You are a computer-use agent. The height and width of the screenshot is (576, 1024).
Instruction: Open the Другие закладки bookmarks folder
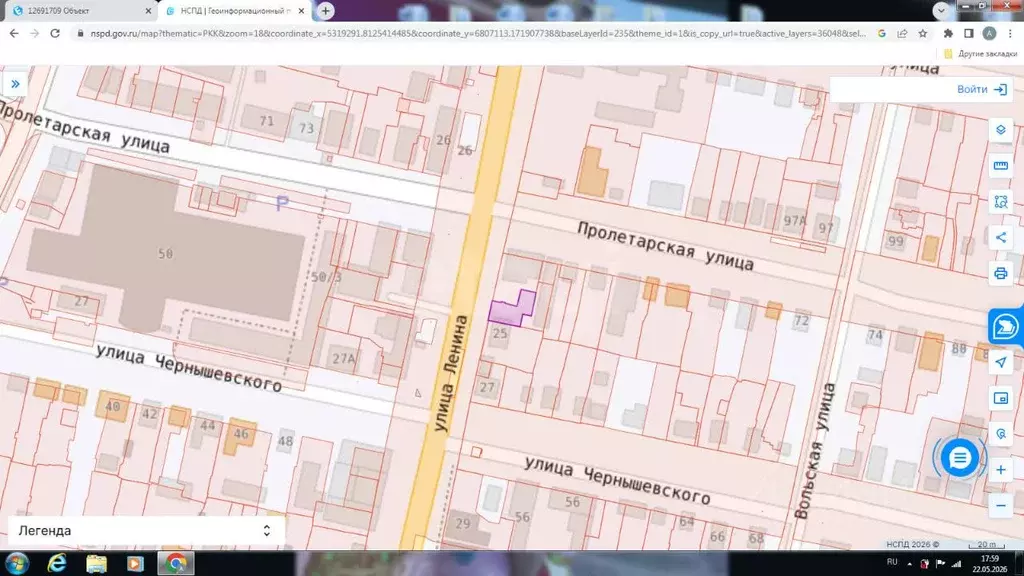click(x=980, y=54)
